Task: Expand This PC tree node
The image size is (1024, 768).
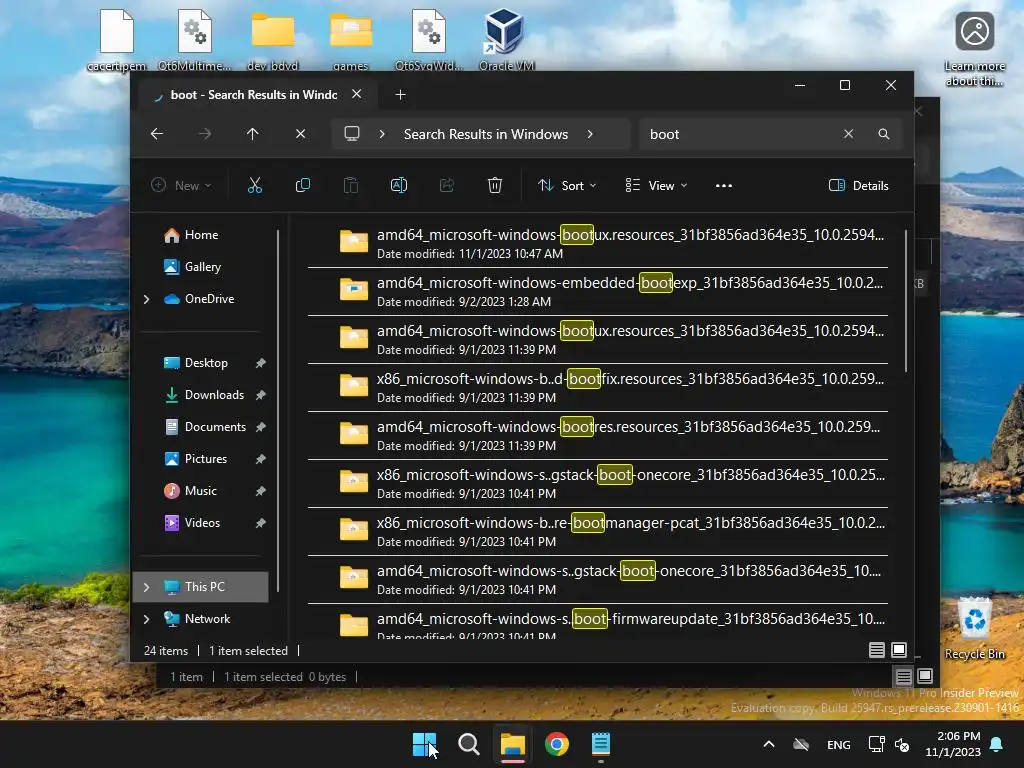Action: 146,587
